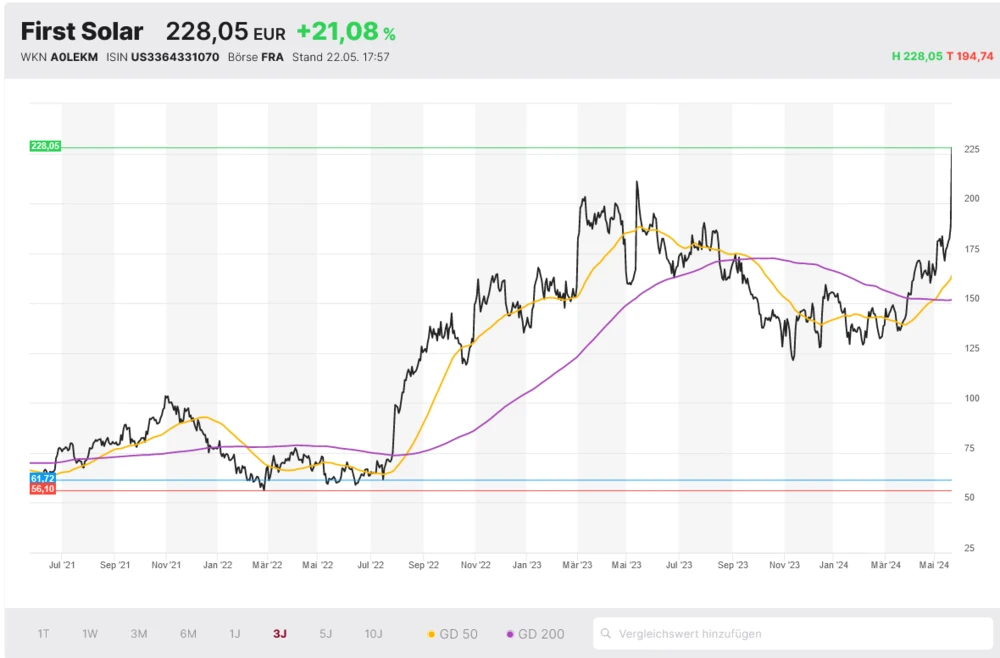1000x658 pixels.
Task: Select the active 3J range
Action: pyautogui.click(x=280, y=634)
